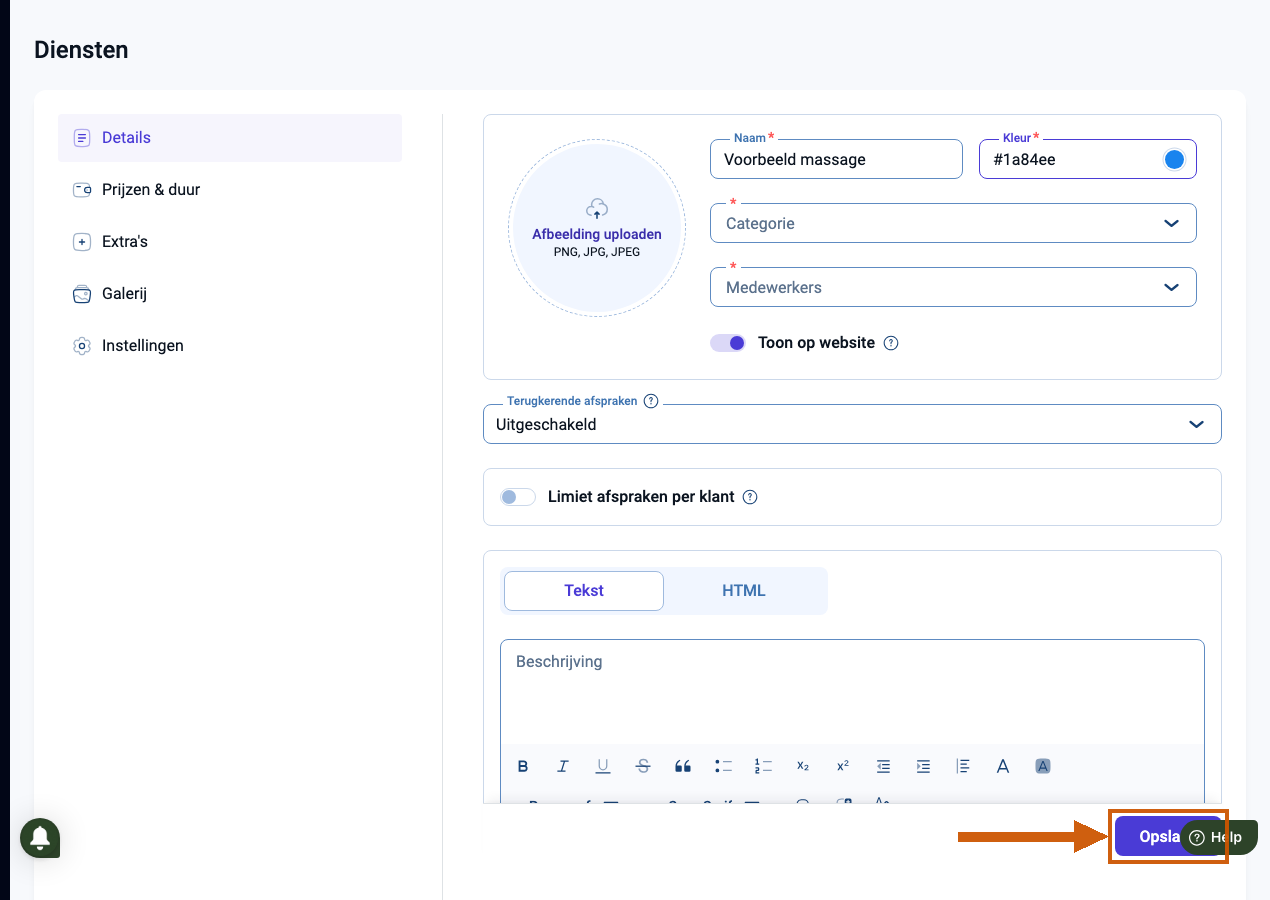The height and width of the screenshot is (900, 1270).
Task: Change the text background highlight color
Action: (1043, 767)
